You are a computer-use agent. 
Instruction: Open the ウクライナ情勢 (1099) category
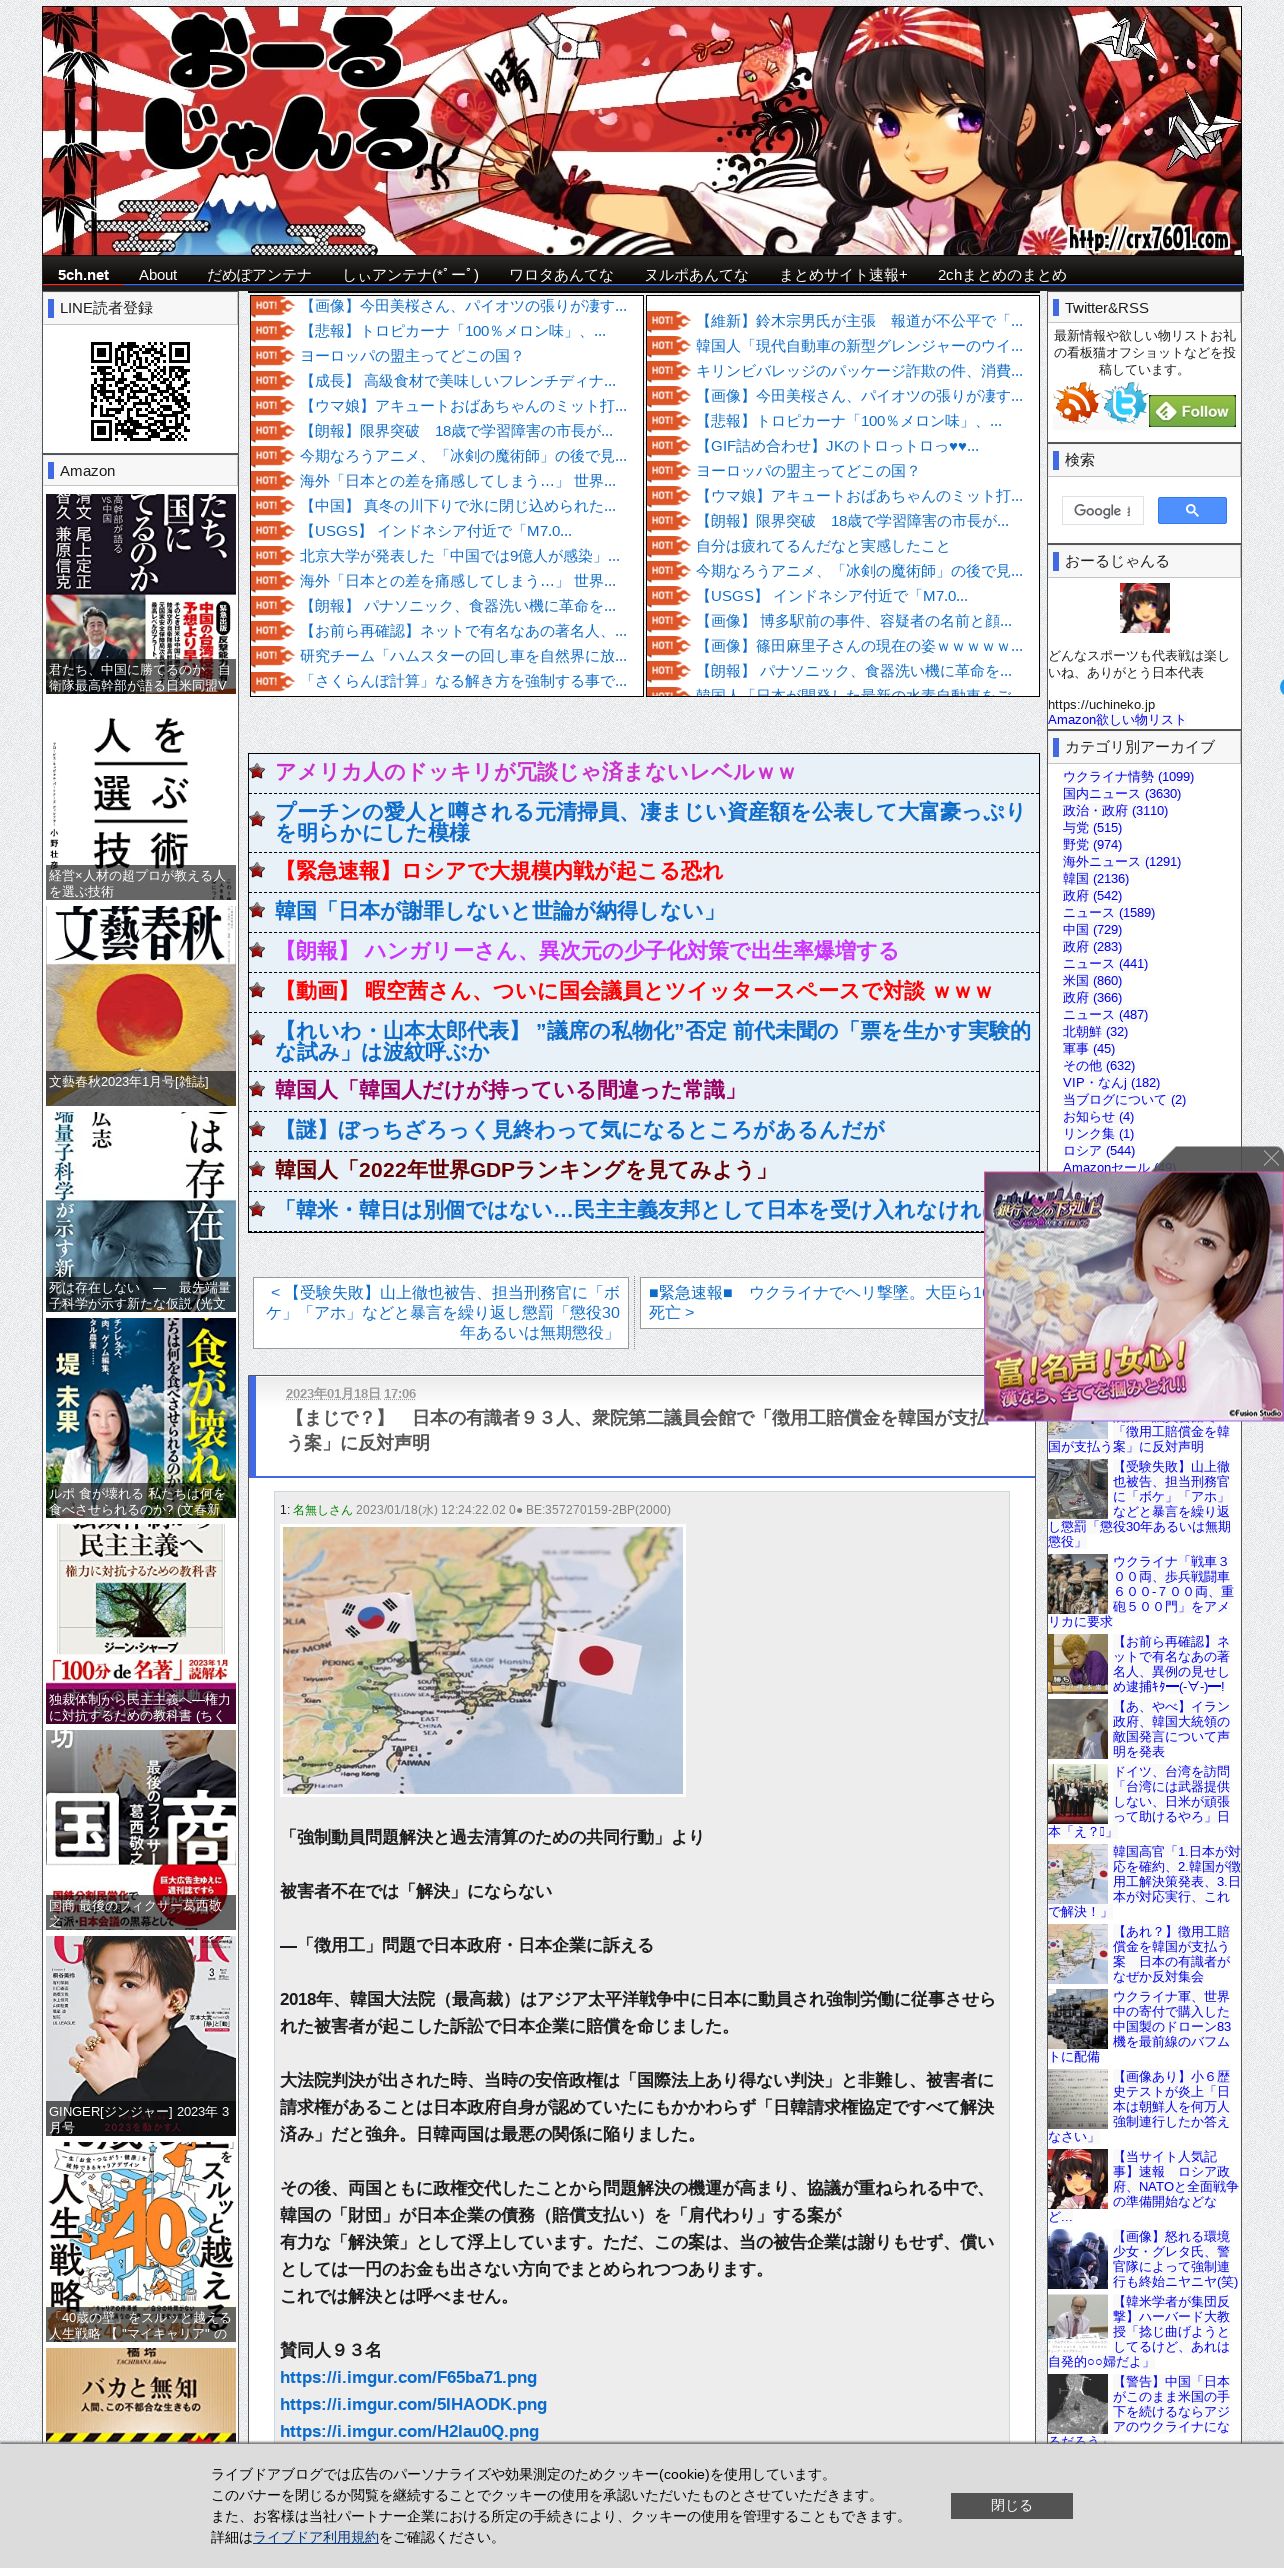1128,776
